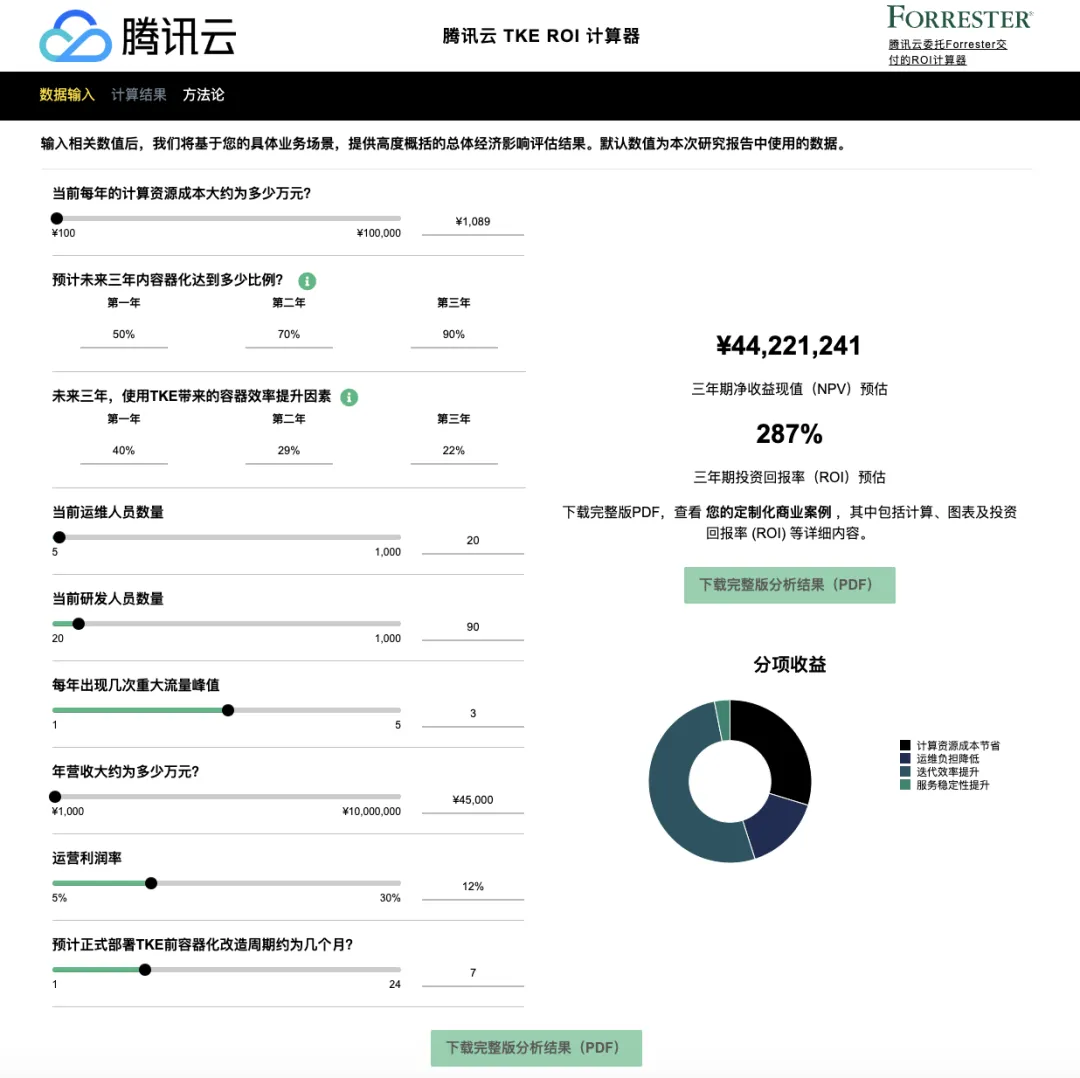Select the 数据输入 tab
The width and height of the screenshot is (1080, 1078).
pos(66,95)
